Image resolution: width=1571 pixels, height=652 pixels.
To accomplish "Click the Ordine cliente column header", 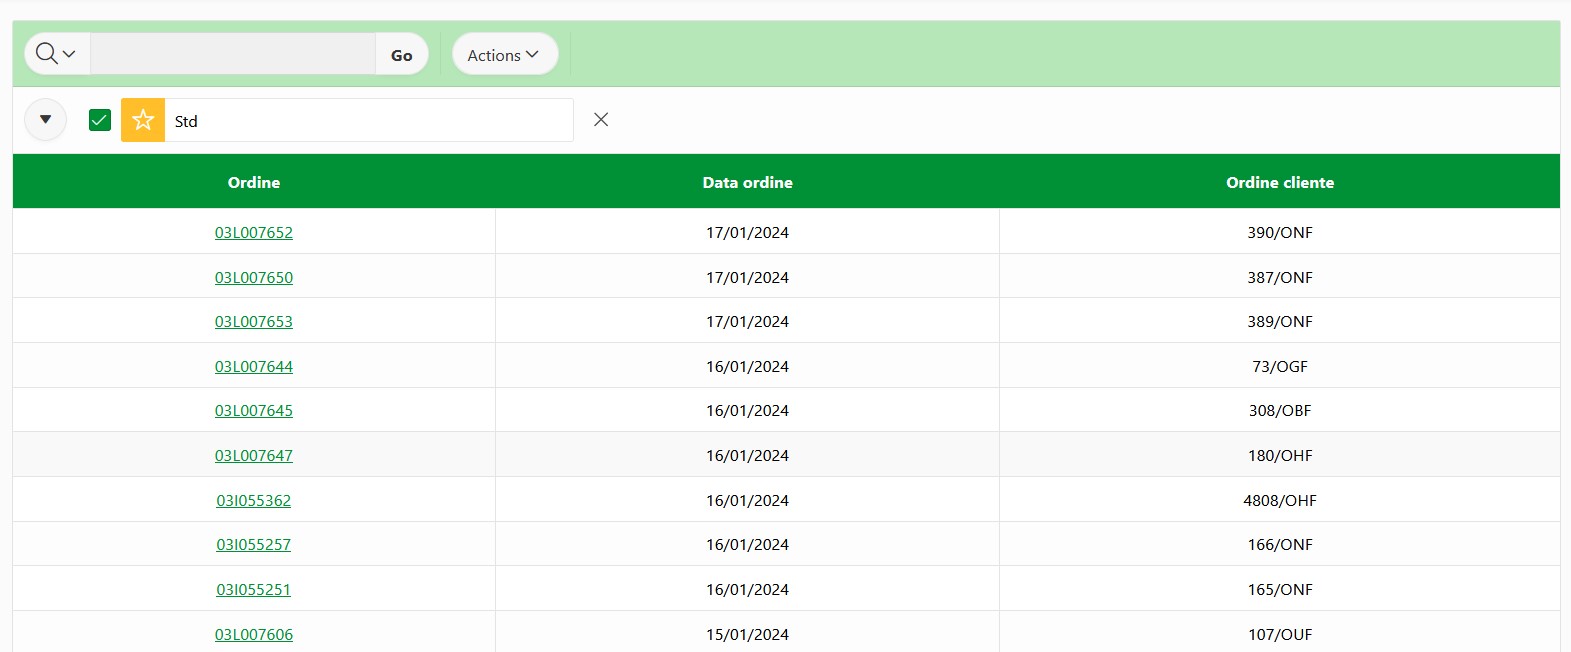I will [1279, 182].
